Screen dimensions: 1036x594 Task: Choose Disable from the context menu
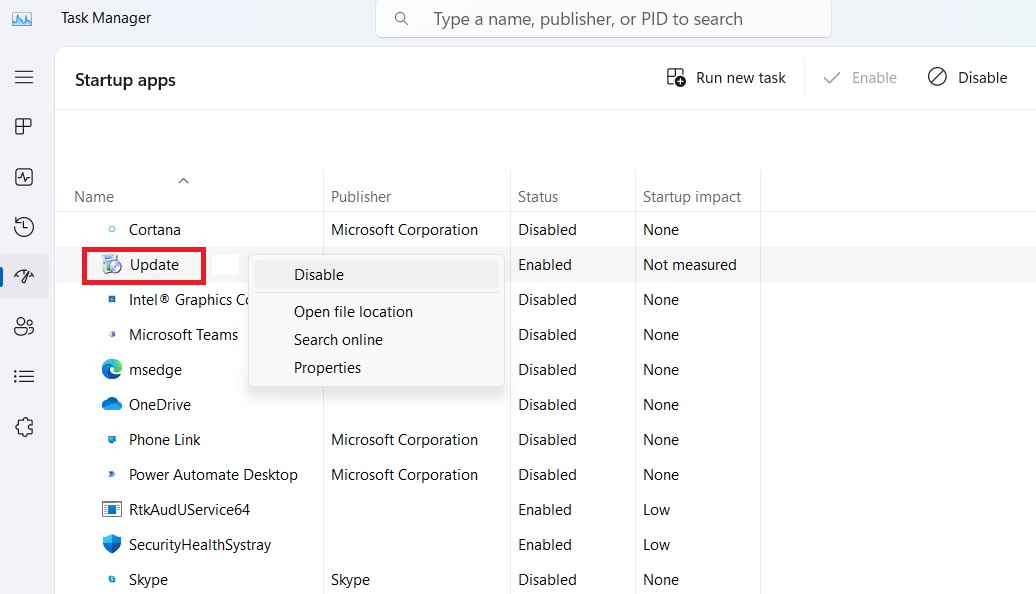pos(318,273)
